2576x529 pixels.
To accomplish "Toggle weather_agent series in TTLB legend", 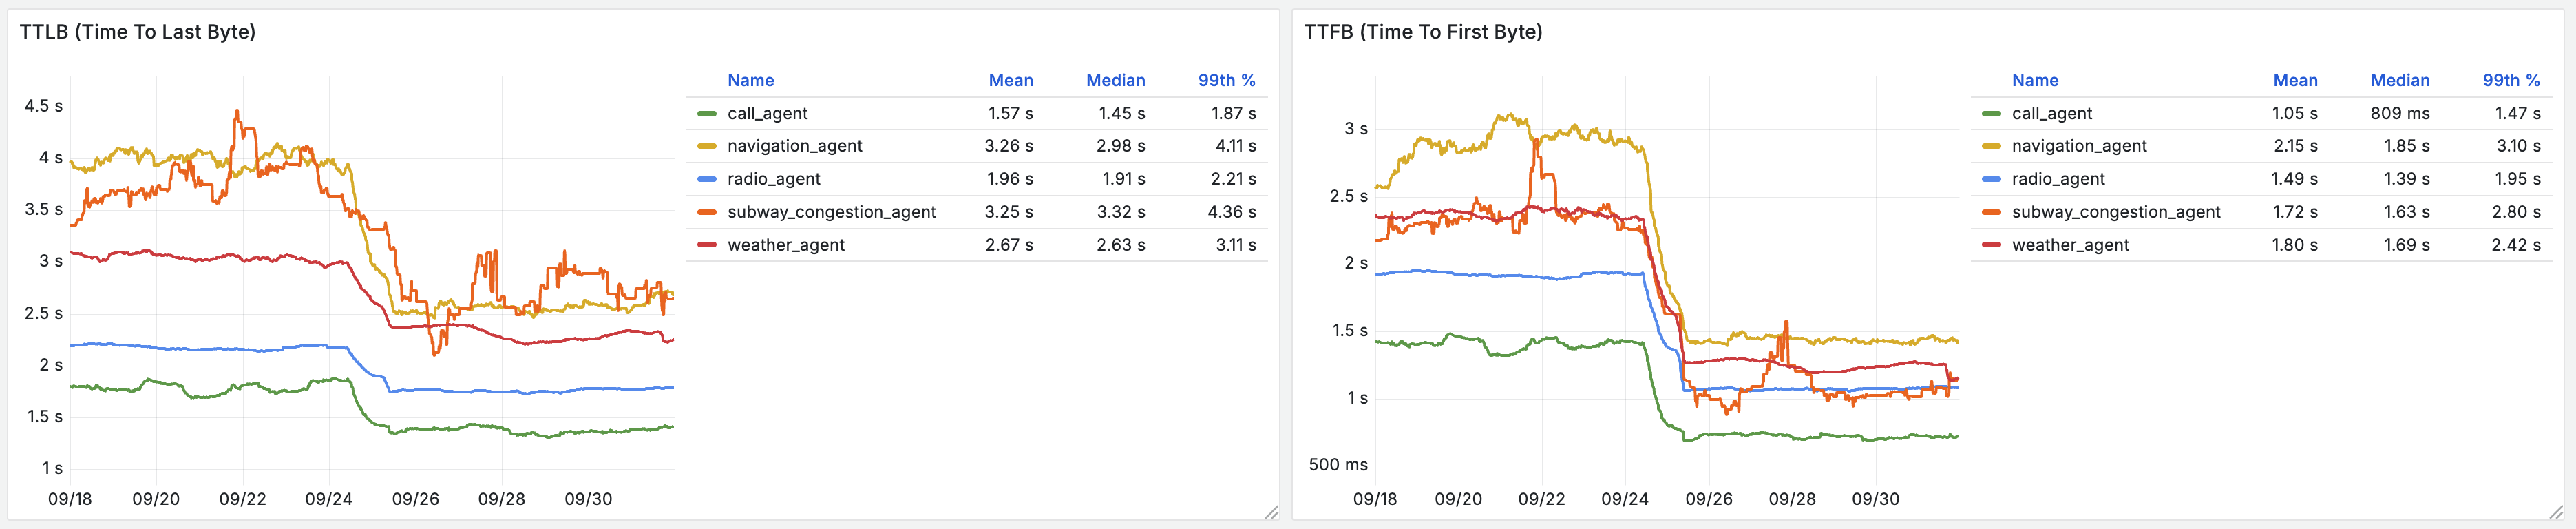I will [786, 245].
